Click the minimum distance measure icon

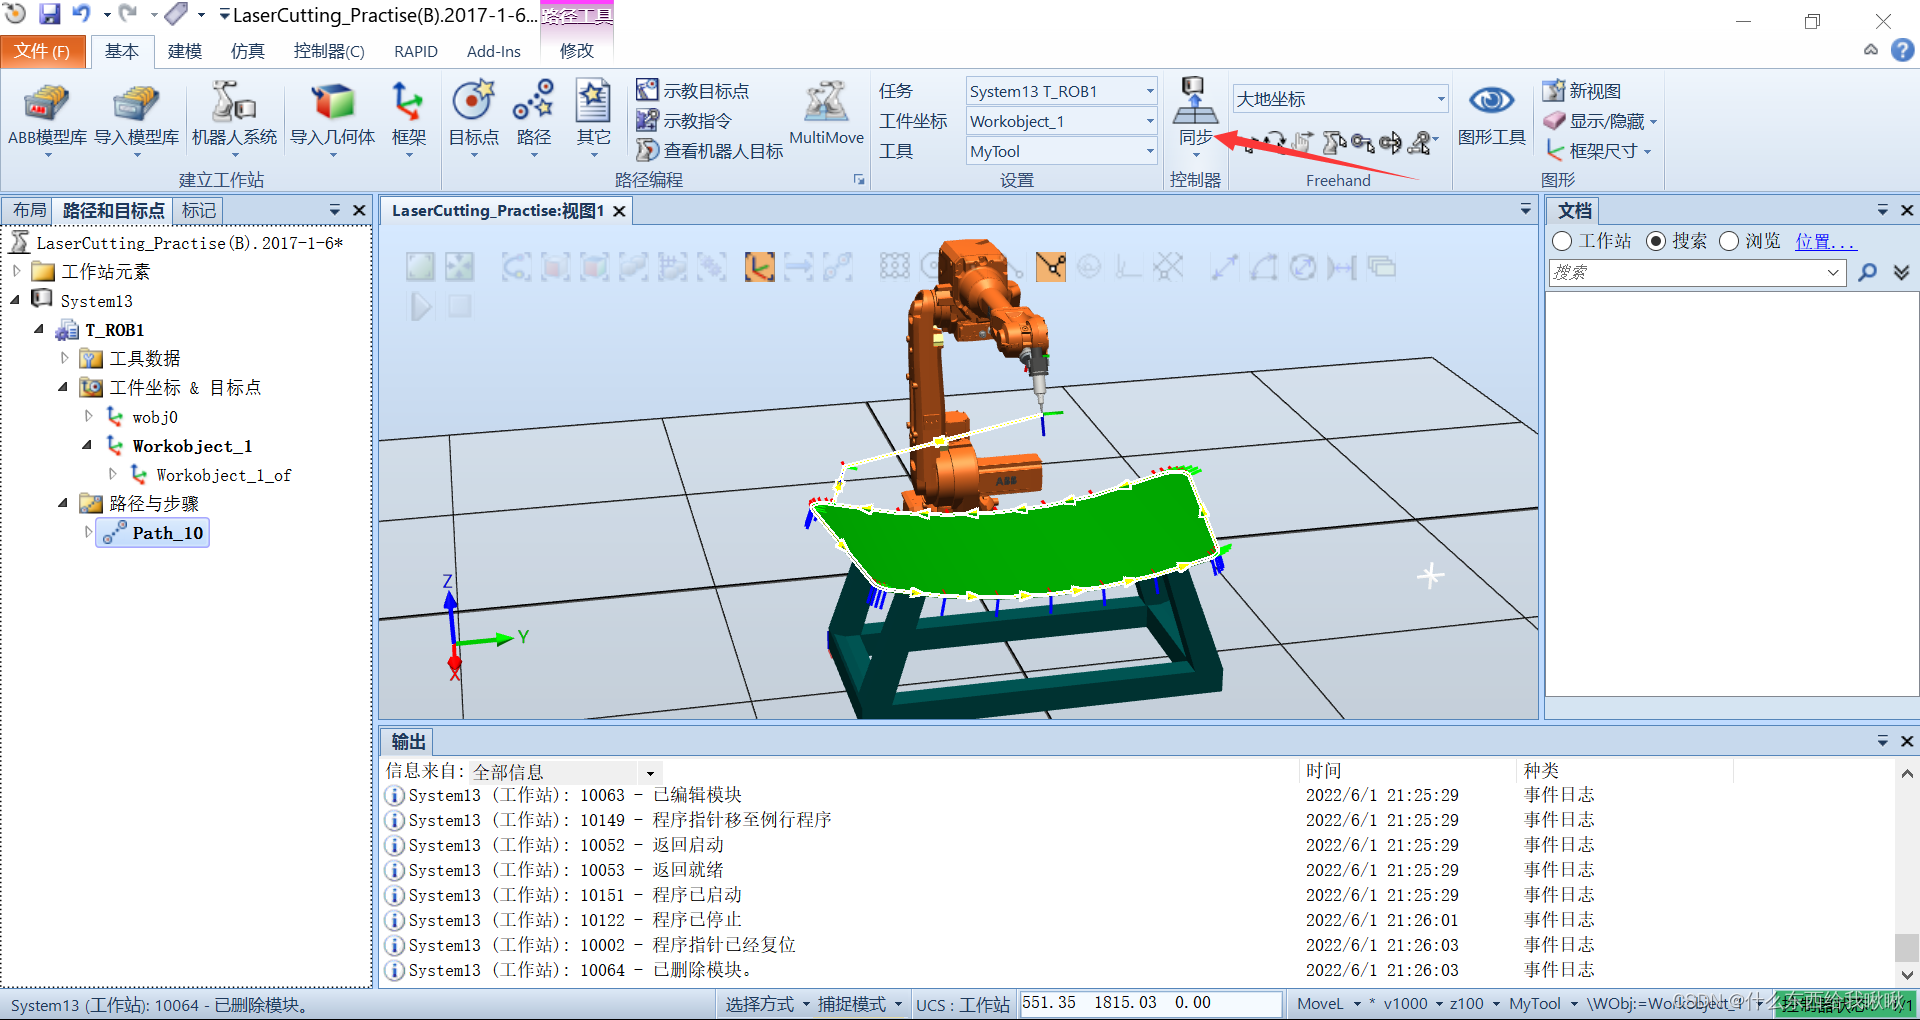click(x=1341, y=267)
